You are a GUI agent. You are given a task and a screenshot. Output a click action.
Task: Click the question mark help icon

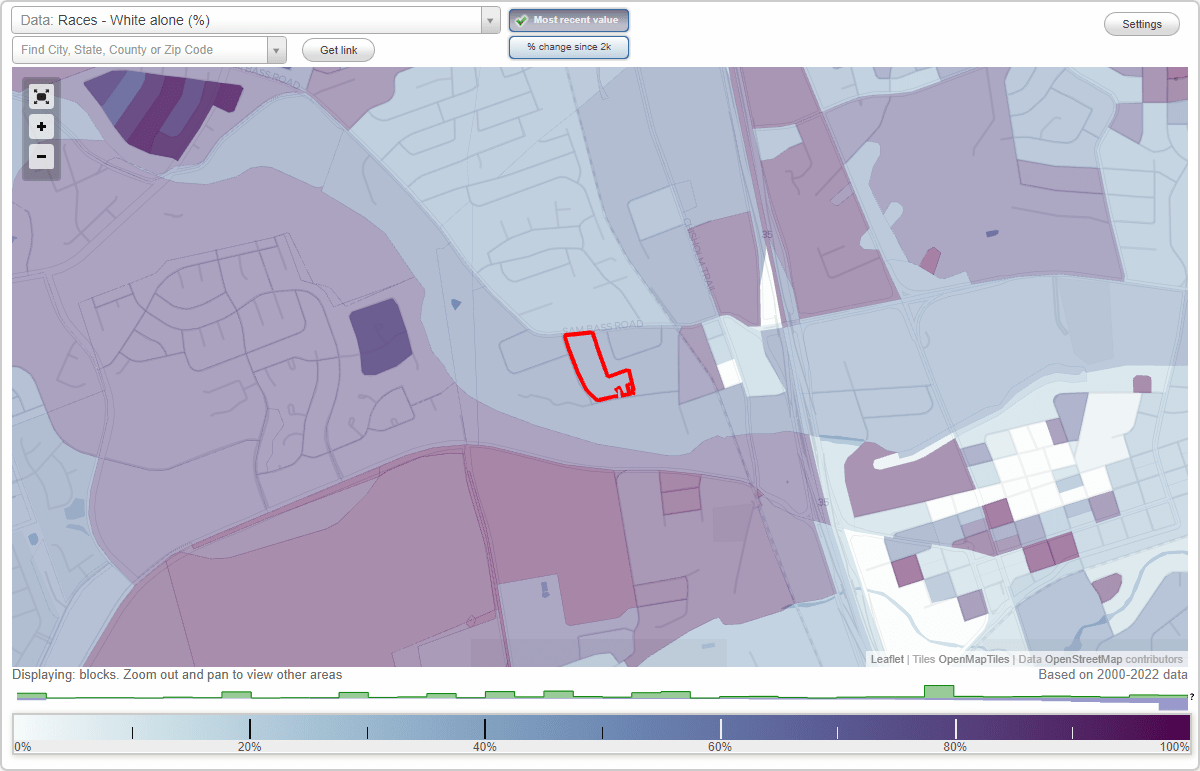click(1191, 696)
